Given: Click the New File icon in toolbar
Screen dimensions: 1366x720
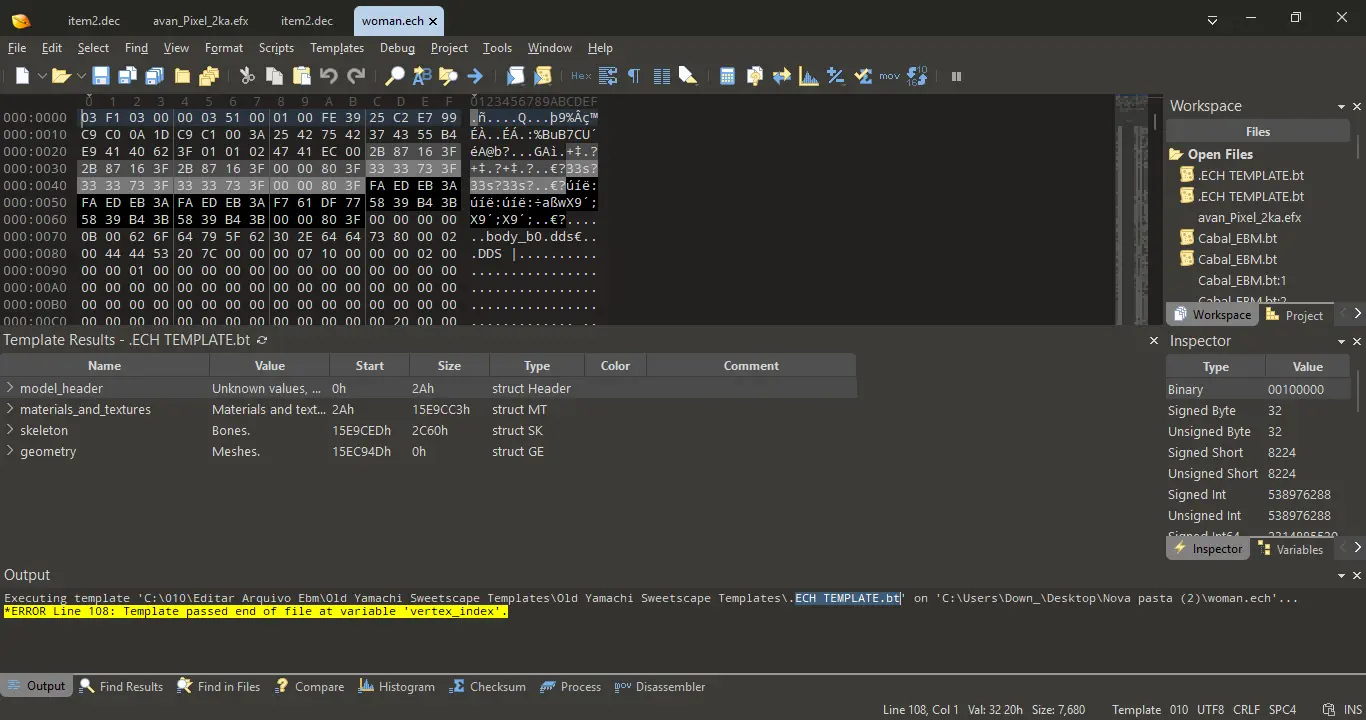Looking at the screenshot, I should click(22, 76).
